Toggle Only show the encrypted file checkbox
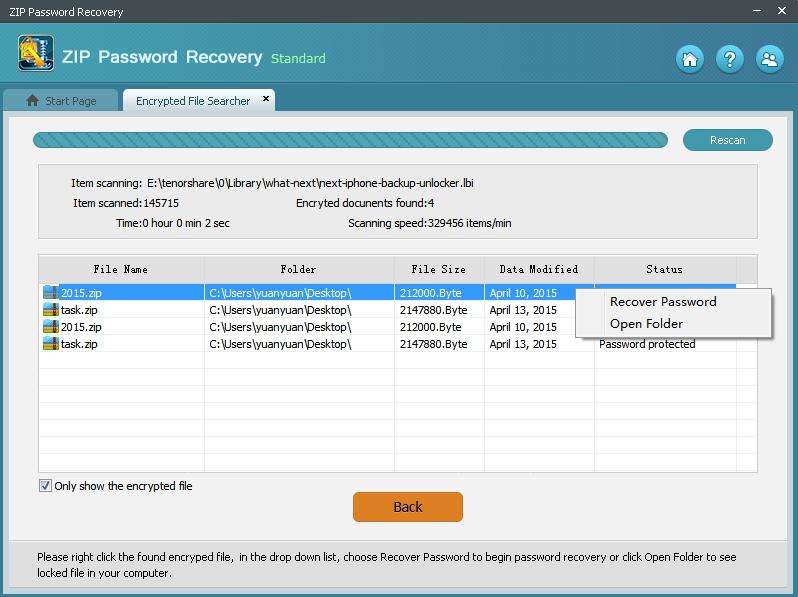The height and width of the screenshot is (597, 798). pos(45,486)
